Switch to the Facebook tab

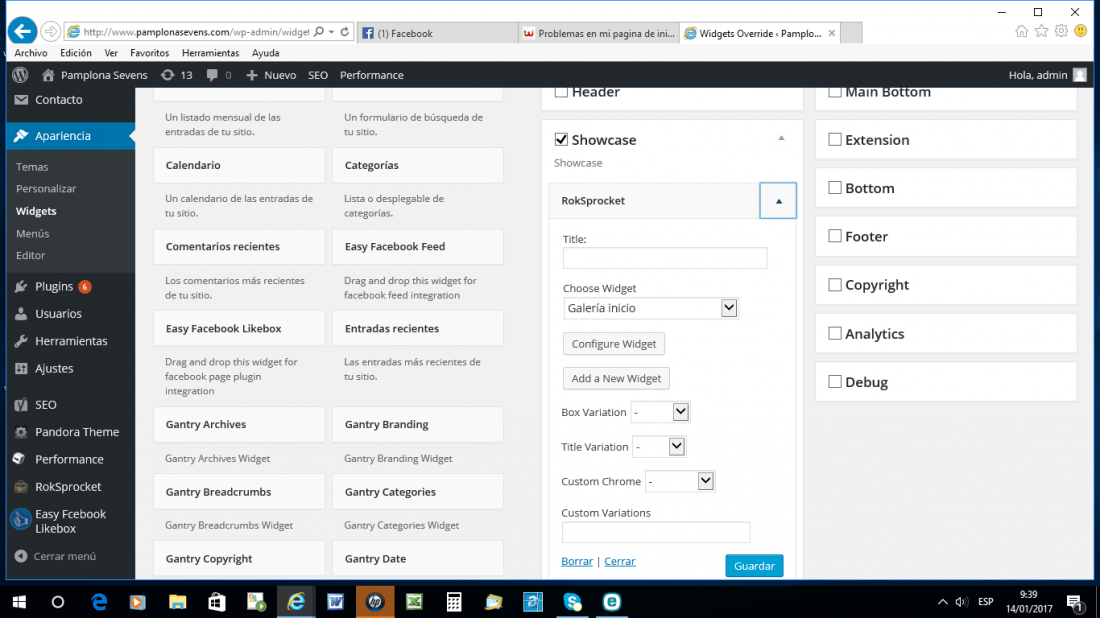pyautogui.click(x=437, y=33)
